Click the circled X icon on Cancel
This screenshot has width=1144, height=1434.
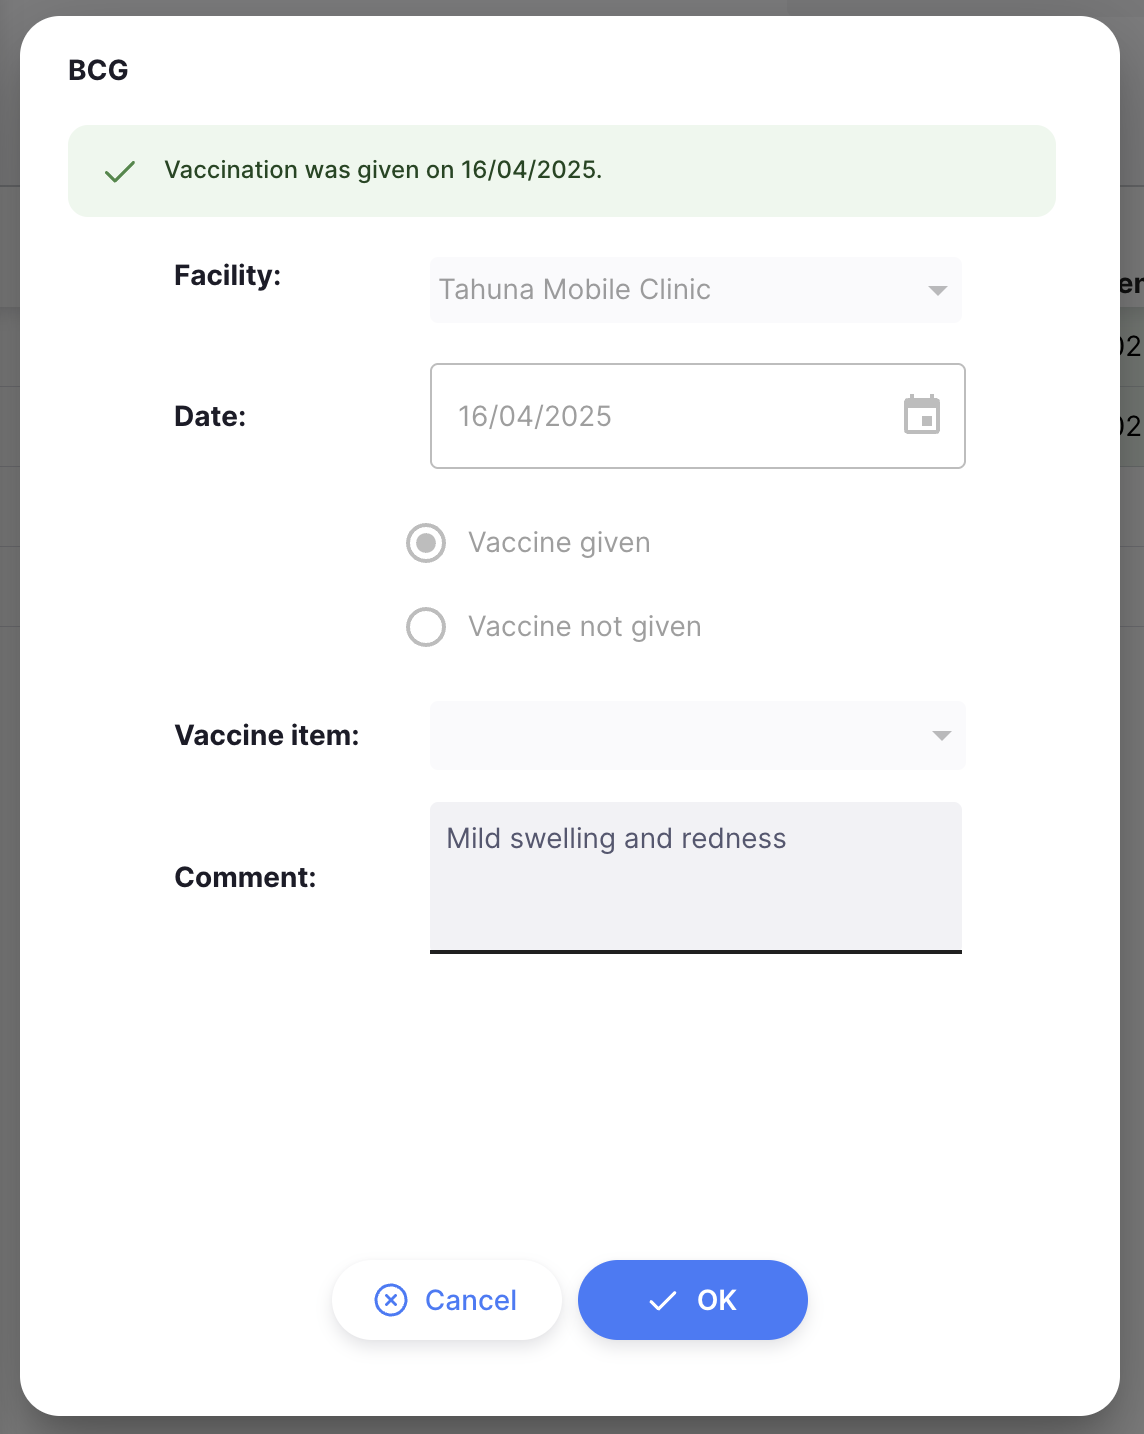pyautogui.click(x=390, y=1300)
